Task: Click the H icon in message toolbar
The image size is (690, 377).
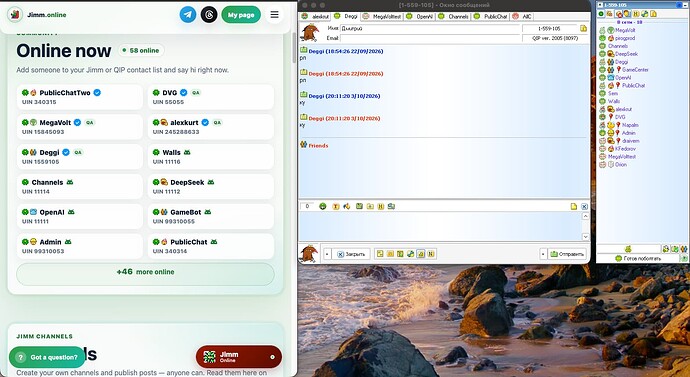Action: pyautogui.click(x=381, y=206)
